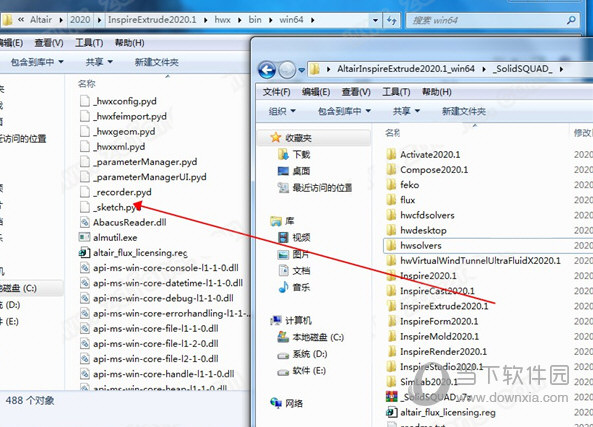
Task: Select api-ms-win-core-file-l1-2-0.dll icon
Action: click(x=85, y=343)
